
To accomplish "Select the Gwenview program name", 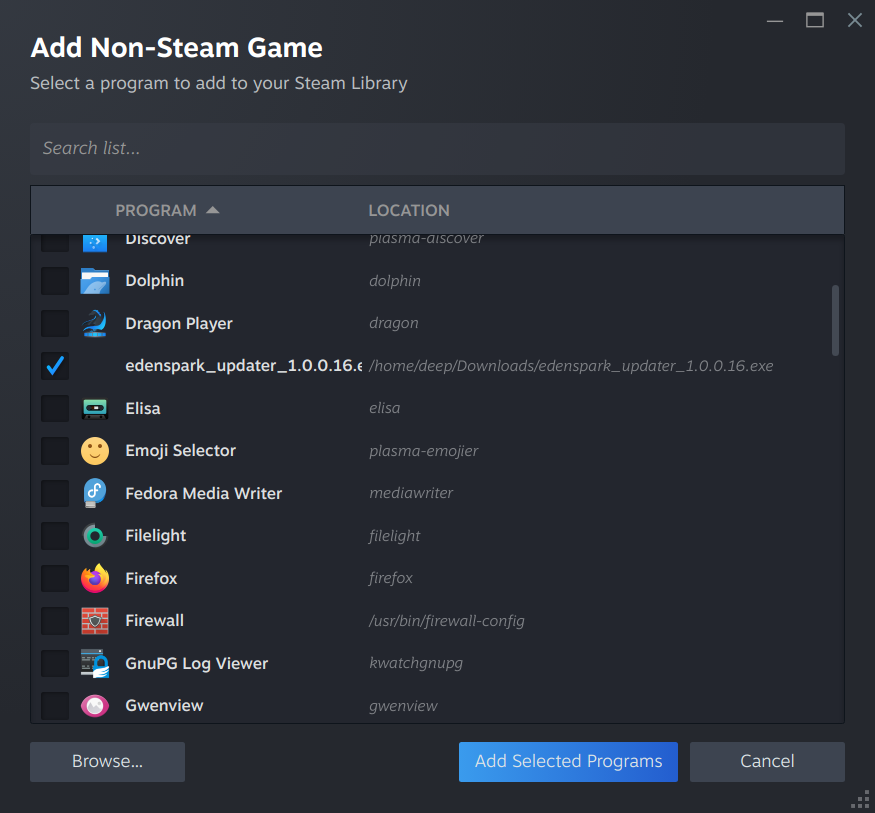I will click(164, 706).
